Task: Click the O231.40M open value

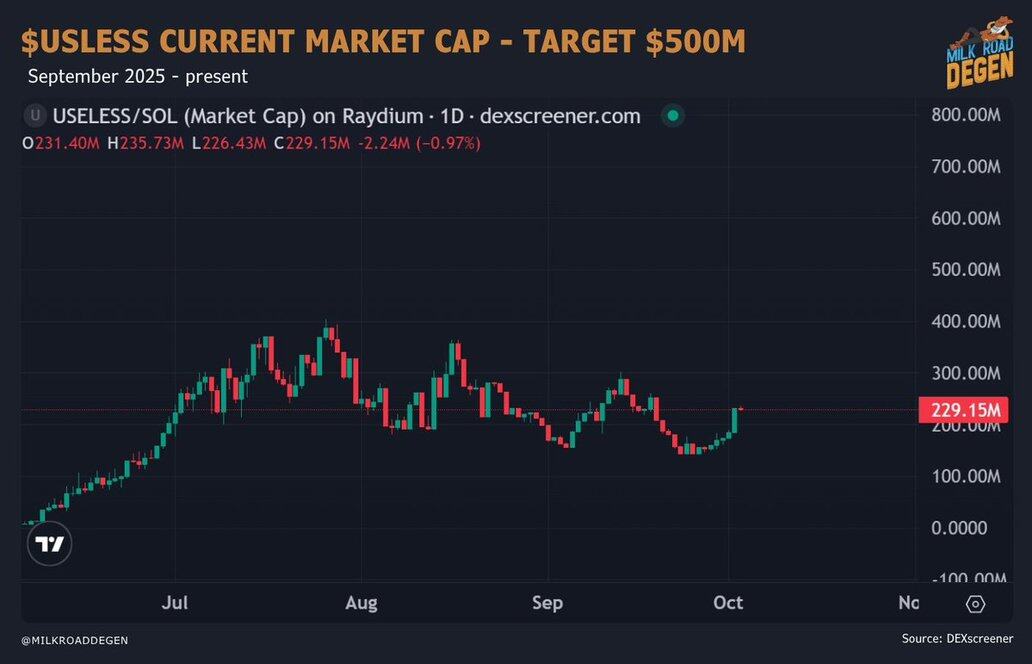Action: click(x=61, y=144)
